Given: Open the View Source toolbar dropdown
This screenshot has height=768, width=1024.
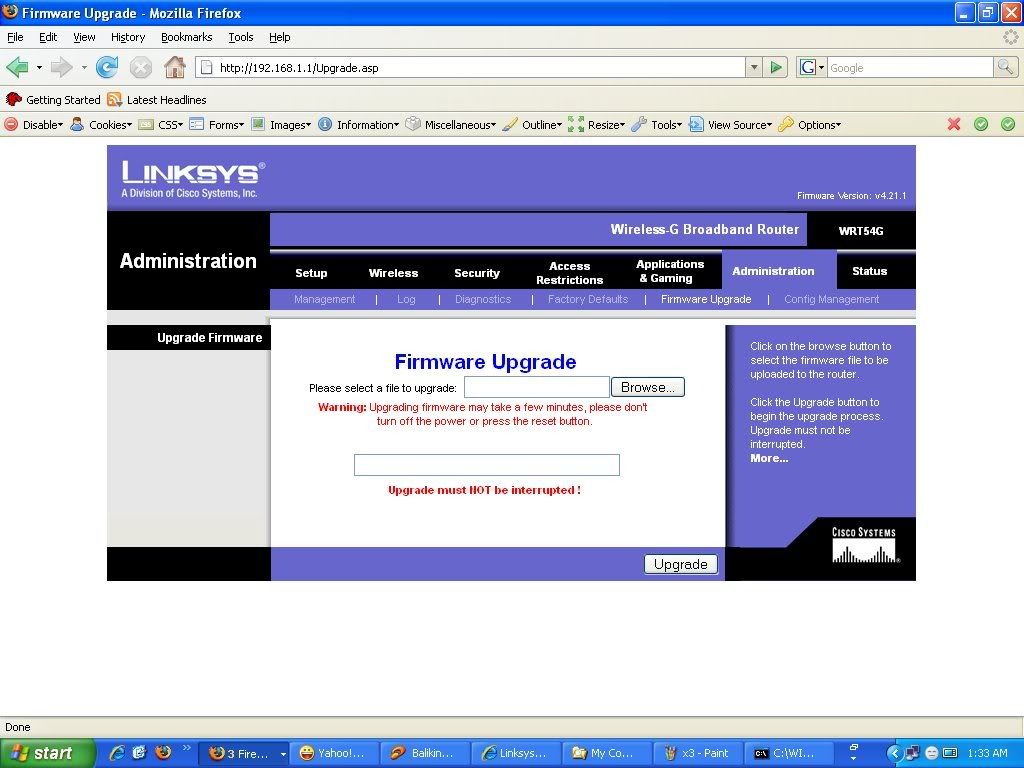Looking at the screenshot, I should 731,125.
